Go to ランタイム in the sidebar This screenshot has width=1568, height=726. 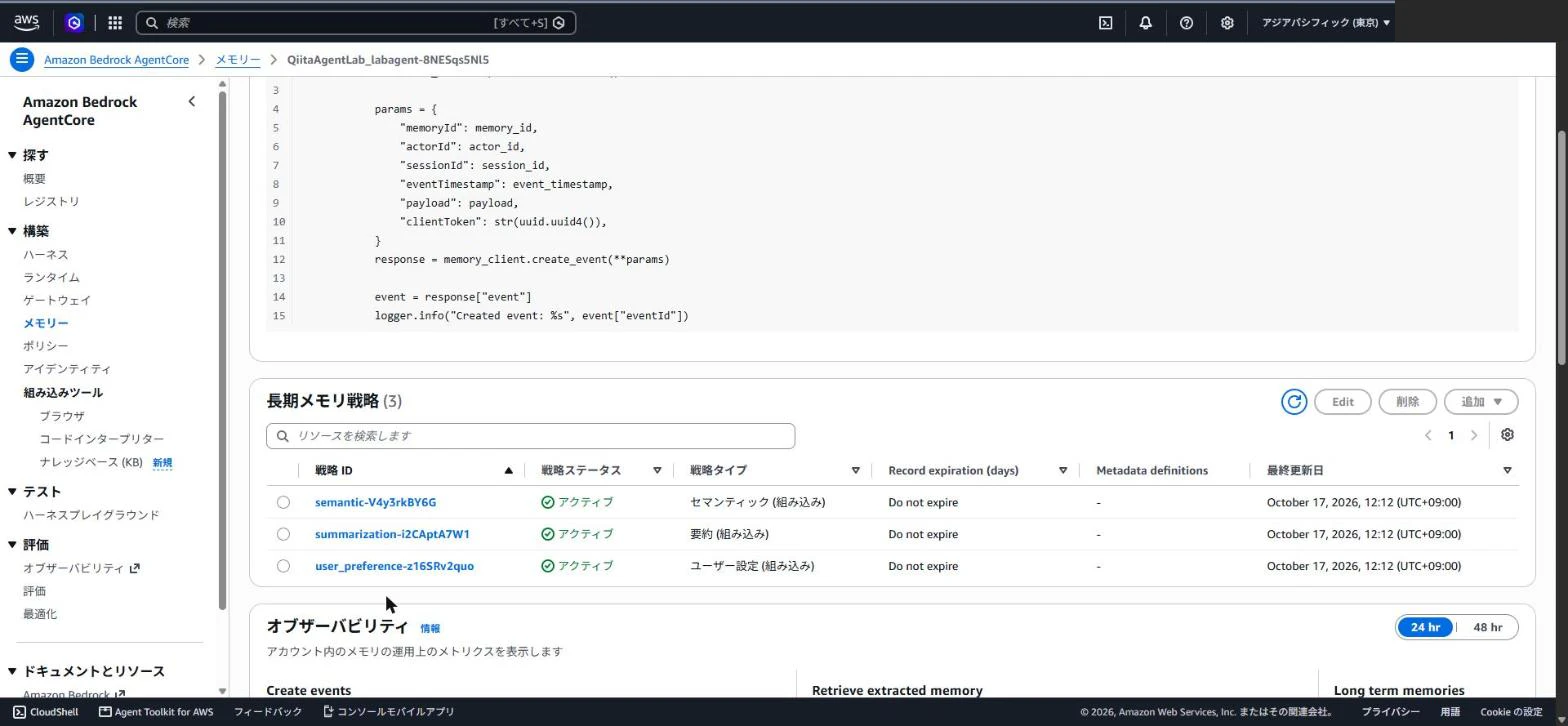point(51,277)
